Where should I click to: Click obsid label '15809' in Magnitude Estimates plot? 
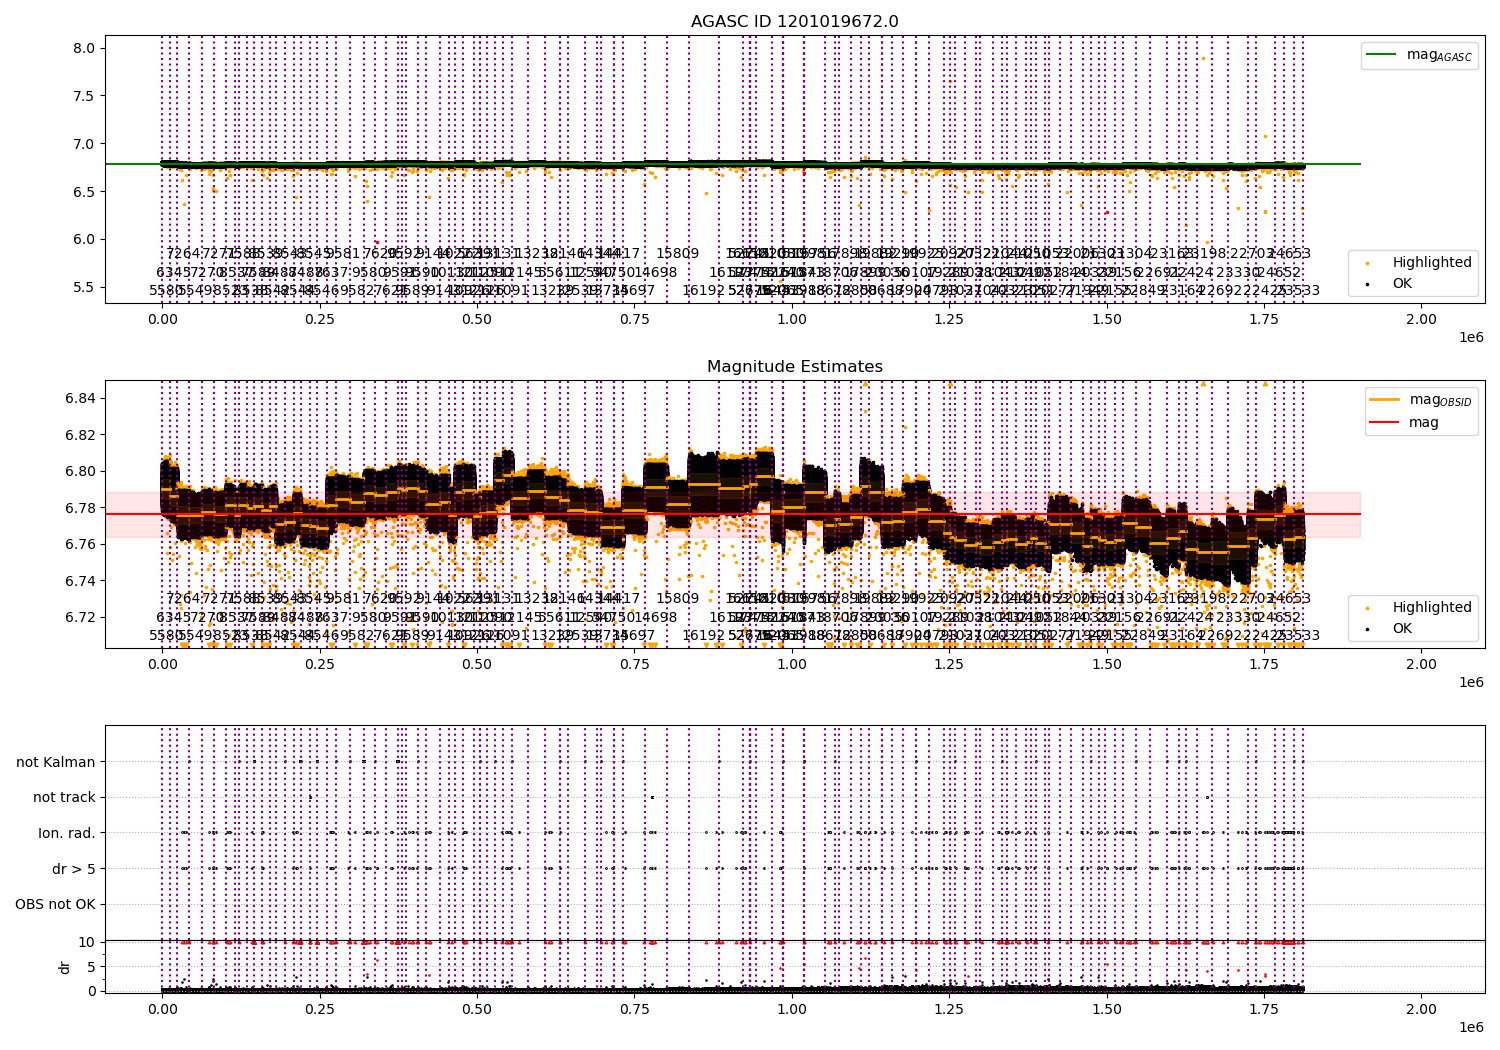677,598
